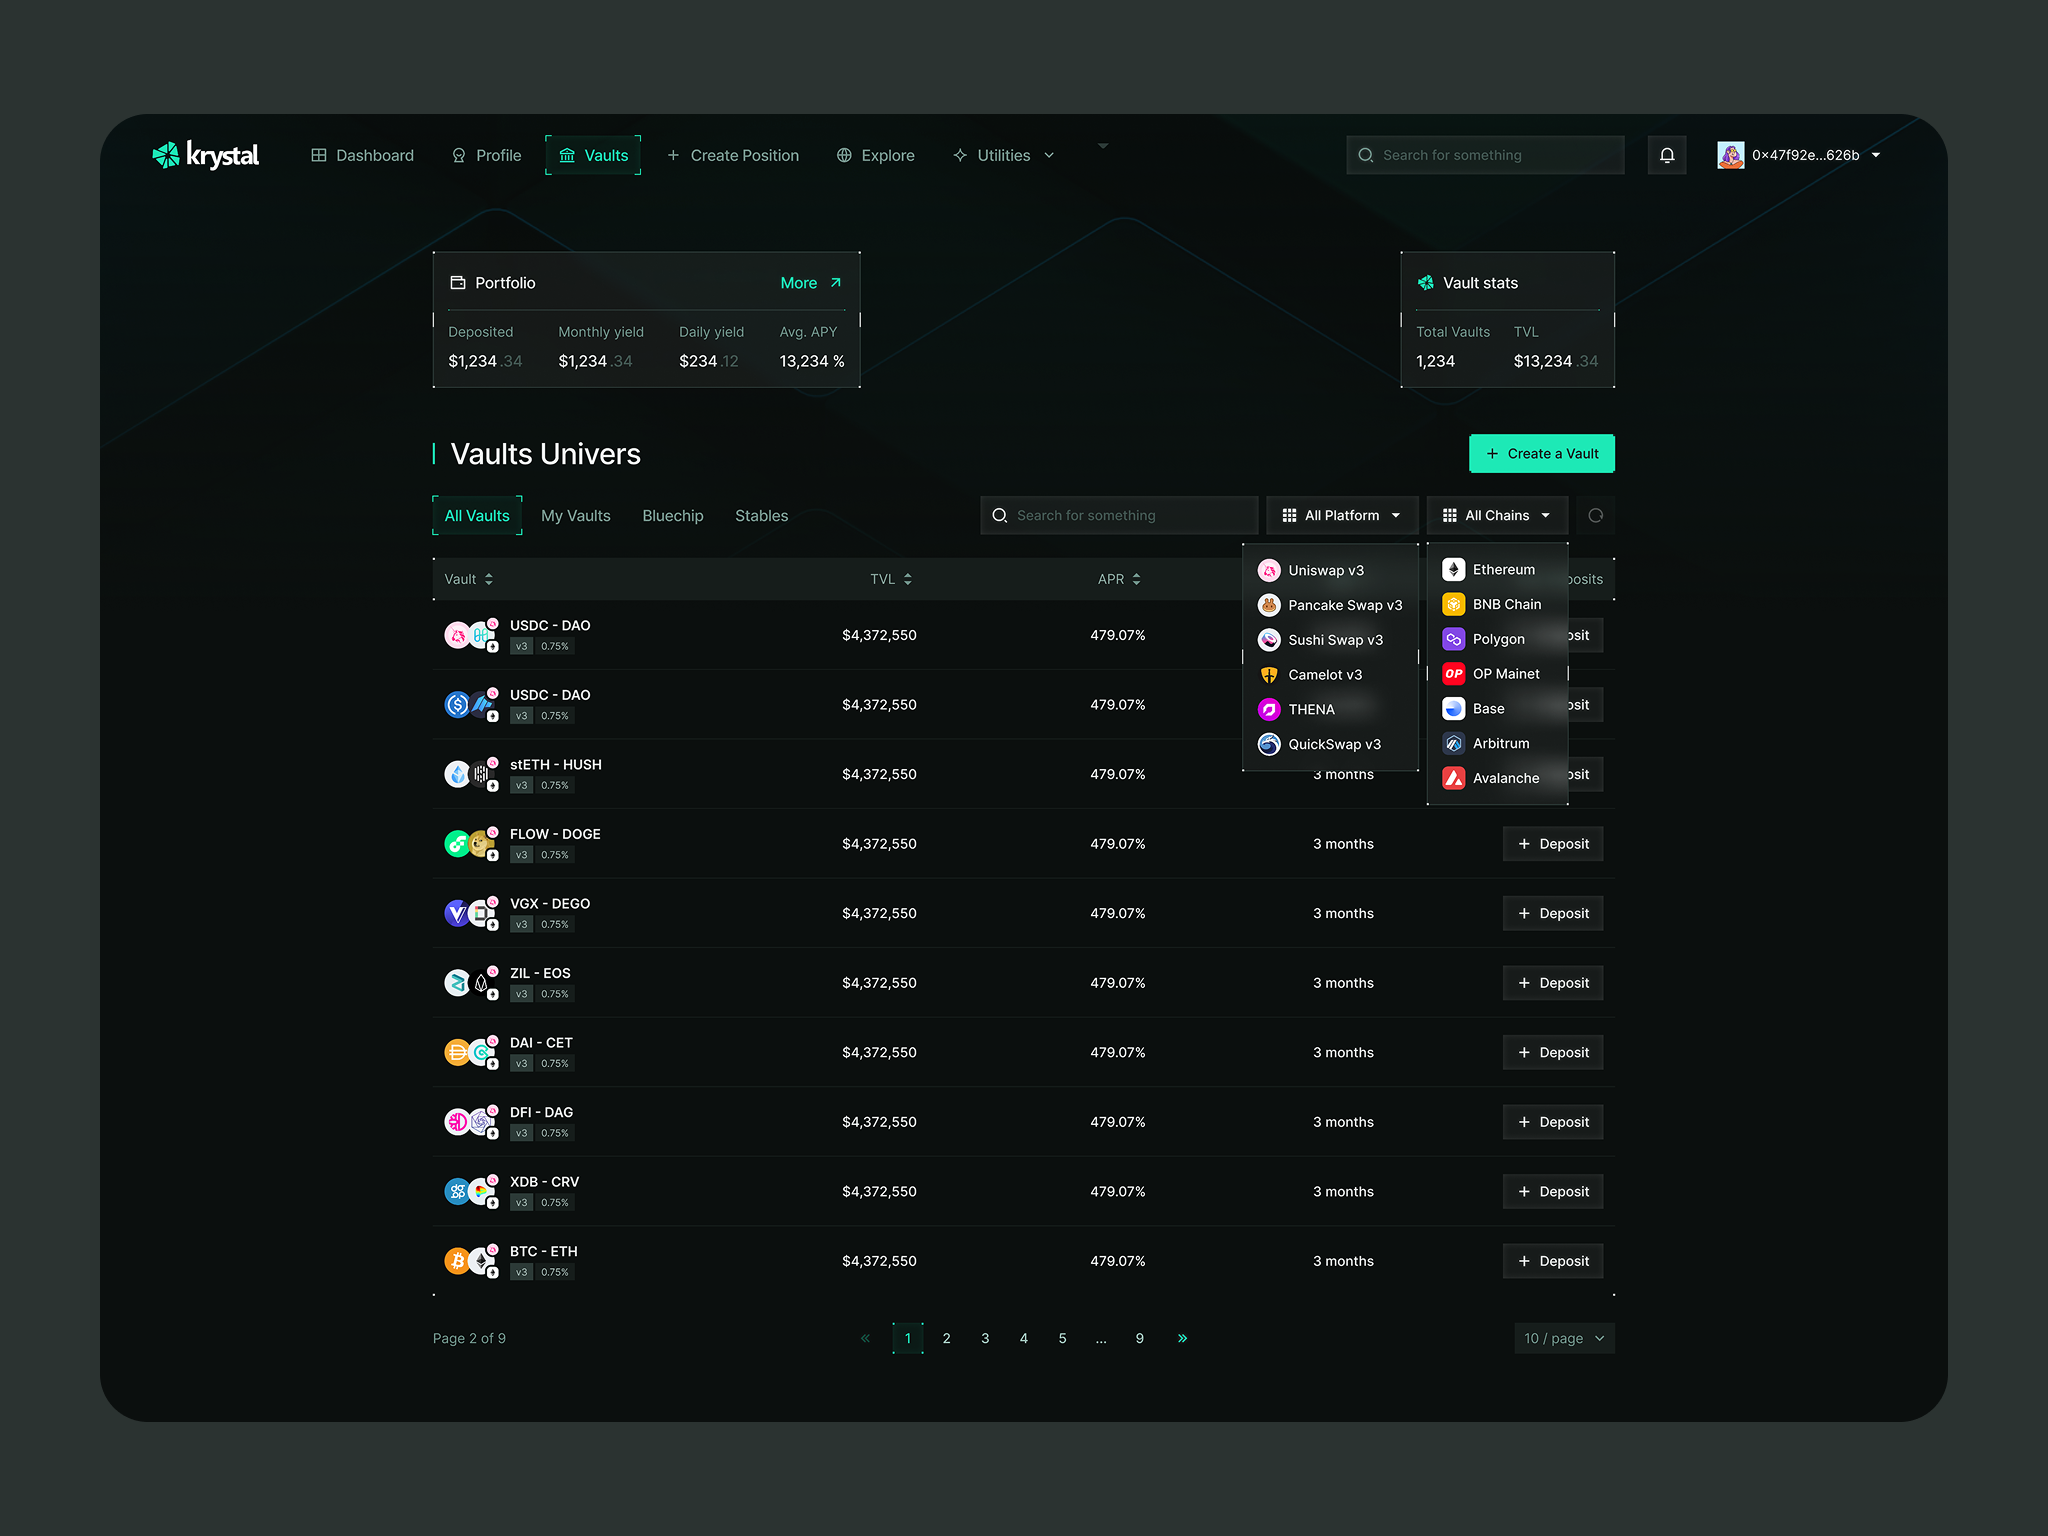Expand the 10 / page selector
Viewport: 2048px width, 1536px height.
(1563, 1338)
